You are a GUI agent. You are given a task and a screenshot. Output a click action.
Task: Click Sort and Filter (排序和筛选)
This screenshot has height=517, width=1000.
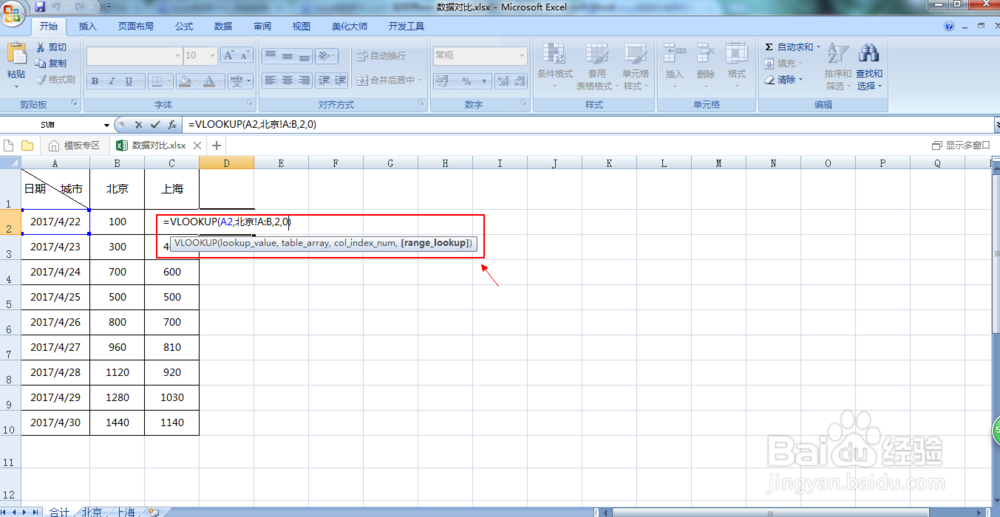pyautogui.click(x=837, y=68)
